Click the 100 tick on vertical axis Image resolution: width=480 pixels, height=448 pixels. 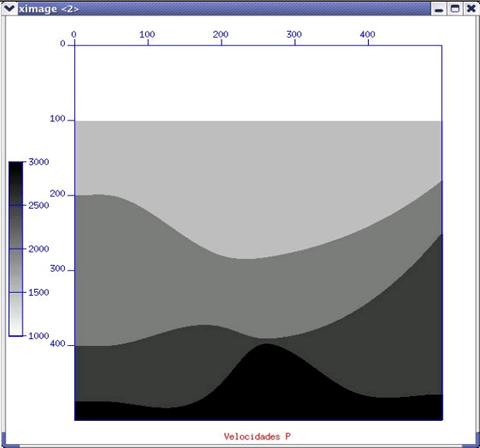click(57, 119)
